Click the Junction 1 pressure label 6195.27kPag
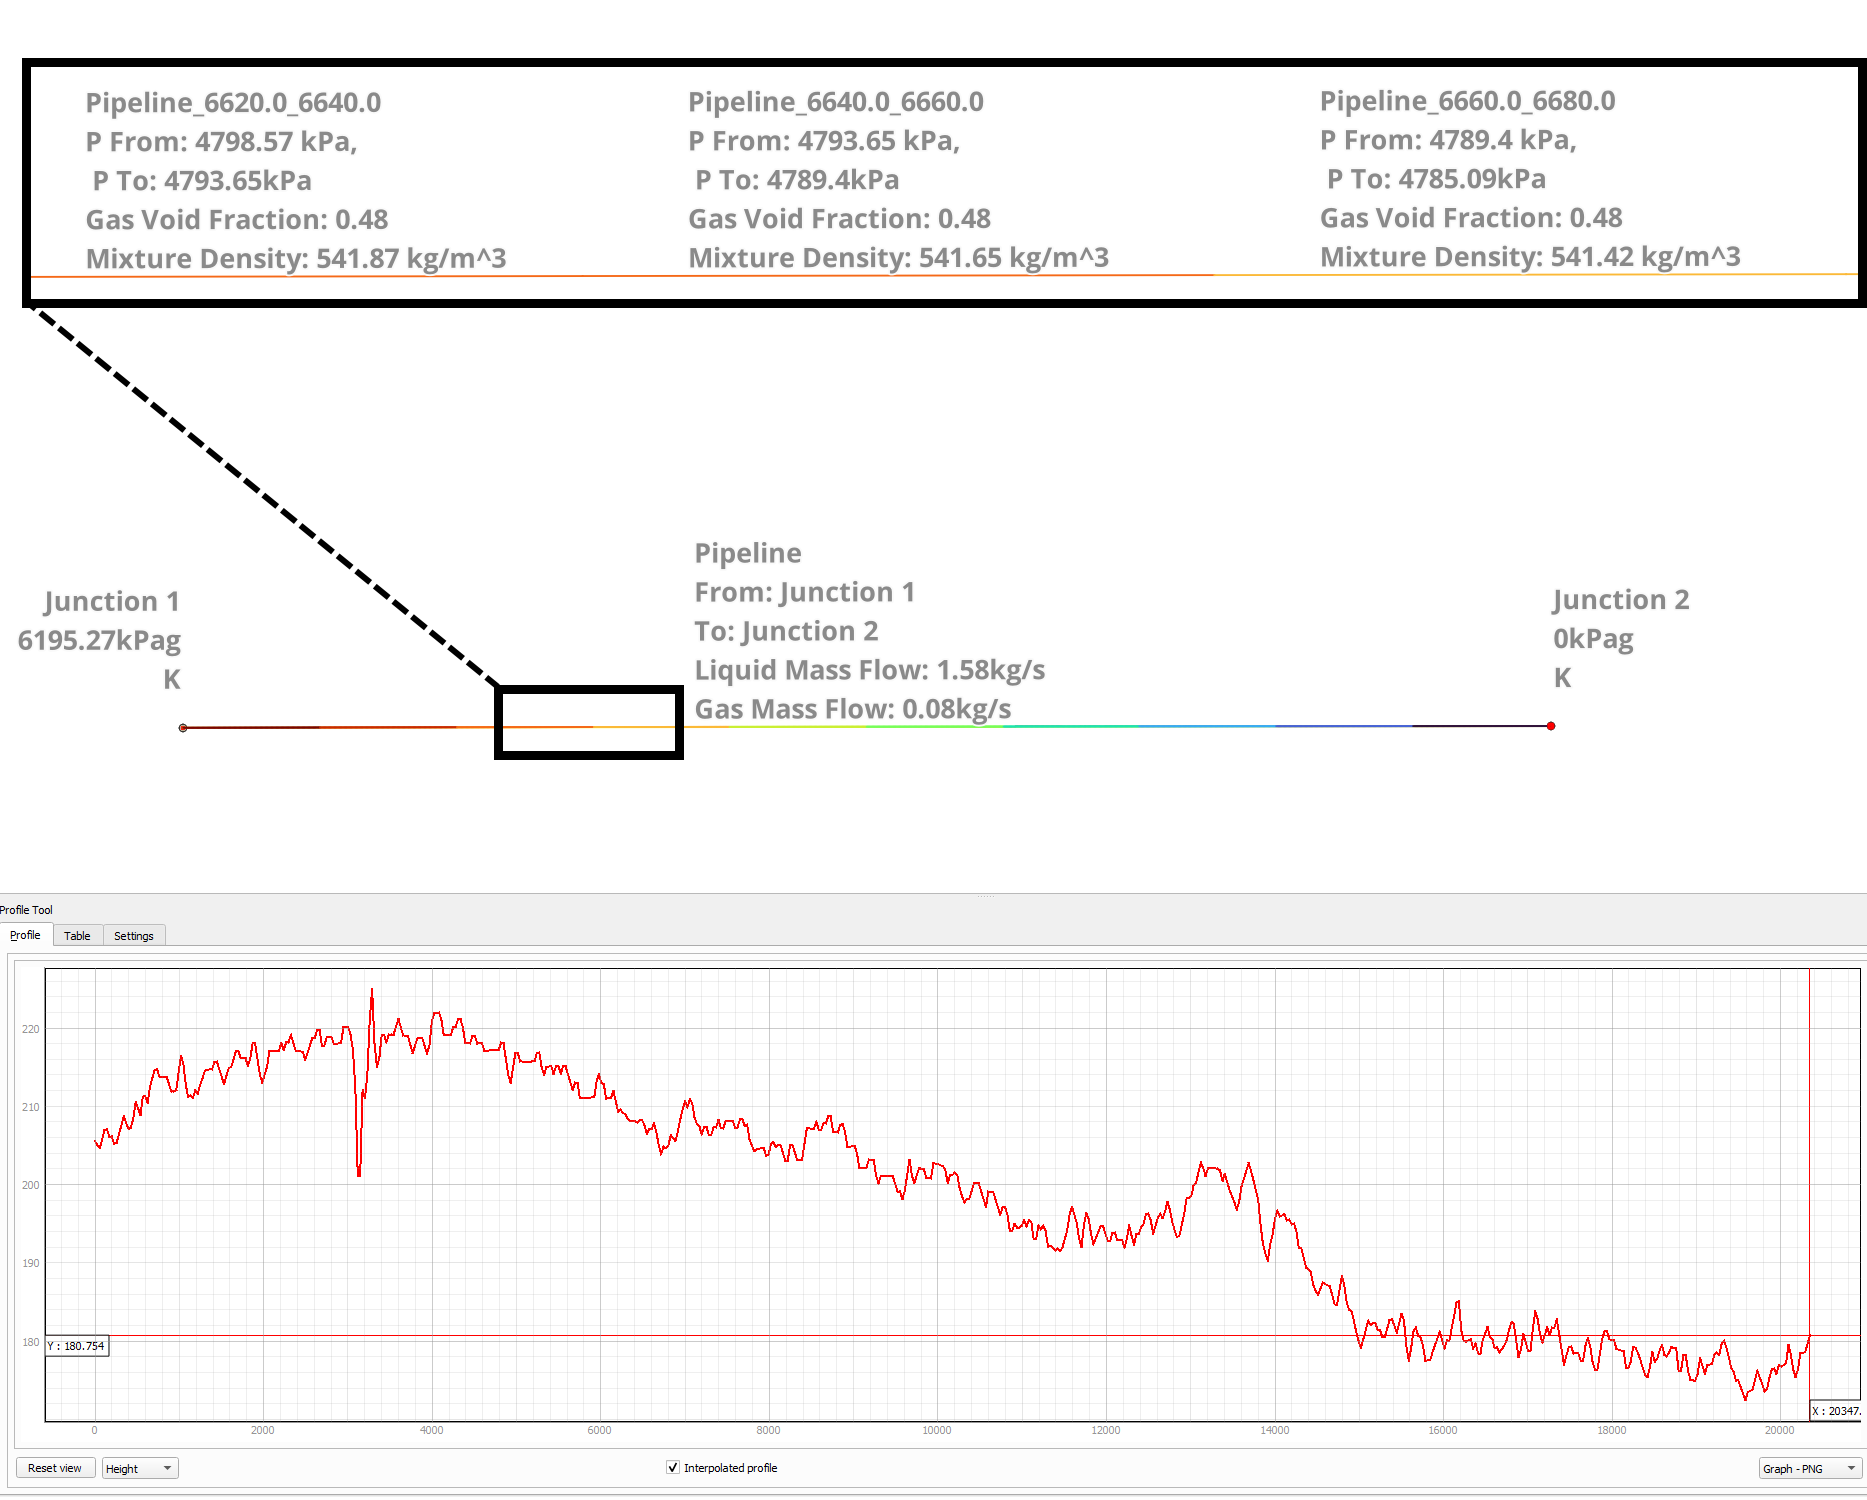The height and width of the screenshot is (1500, 1867). coord(99,640)
